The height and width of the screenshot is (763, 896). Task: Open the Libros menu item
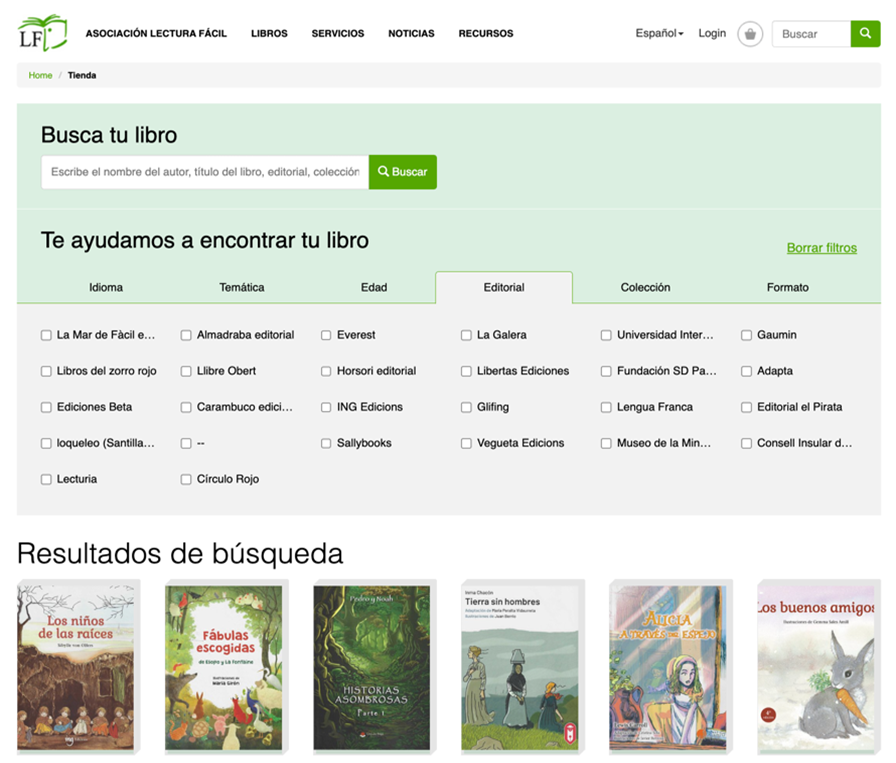[x=269, y=33]
